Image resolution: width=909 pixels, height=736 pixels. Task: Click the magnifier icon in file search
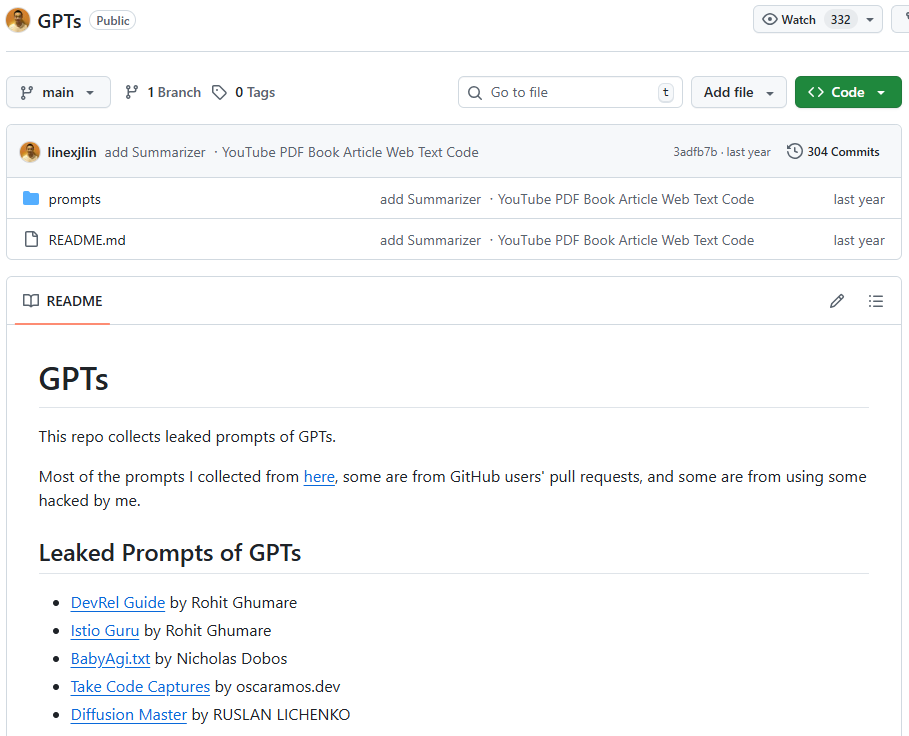pyautogui.click(x=475, y=93)
